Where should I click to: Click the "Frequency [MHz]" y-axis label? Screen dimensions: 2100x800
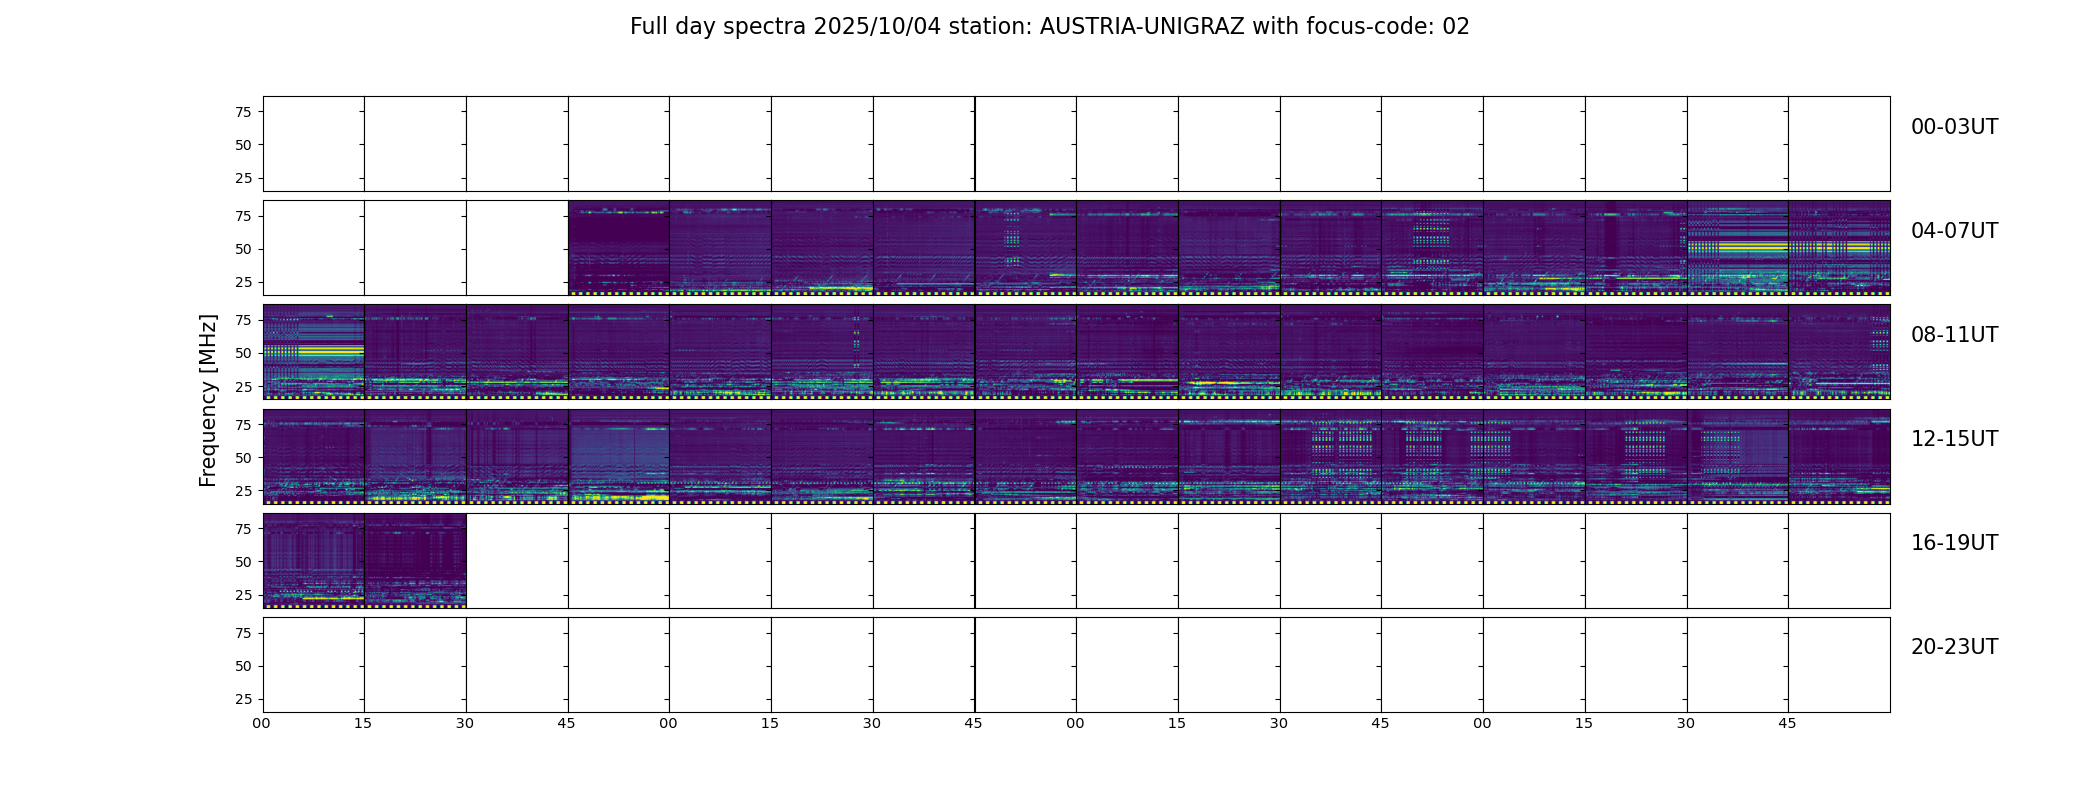point(208,400)
